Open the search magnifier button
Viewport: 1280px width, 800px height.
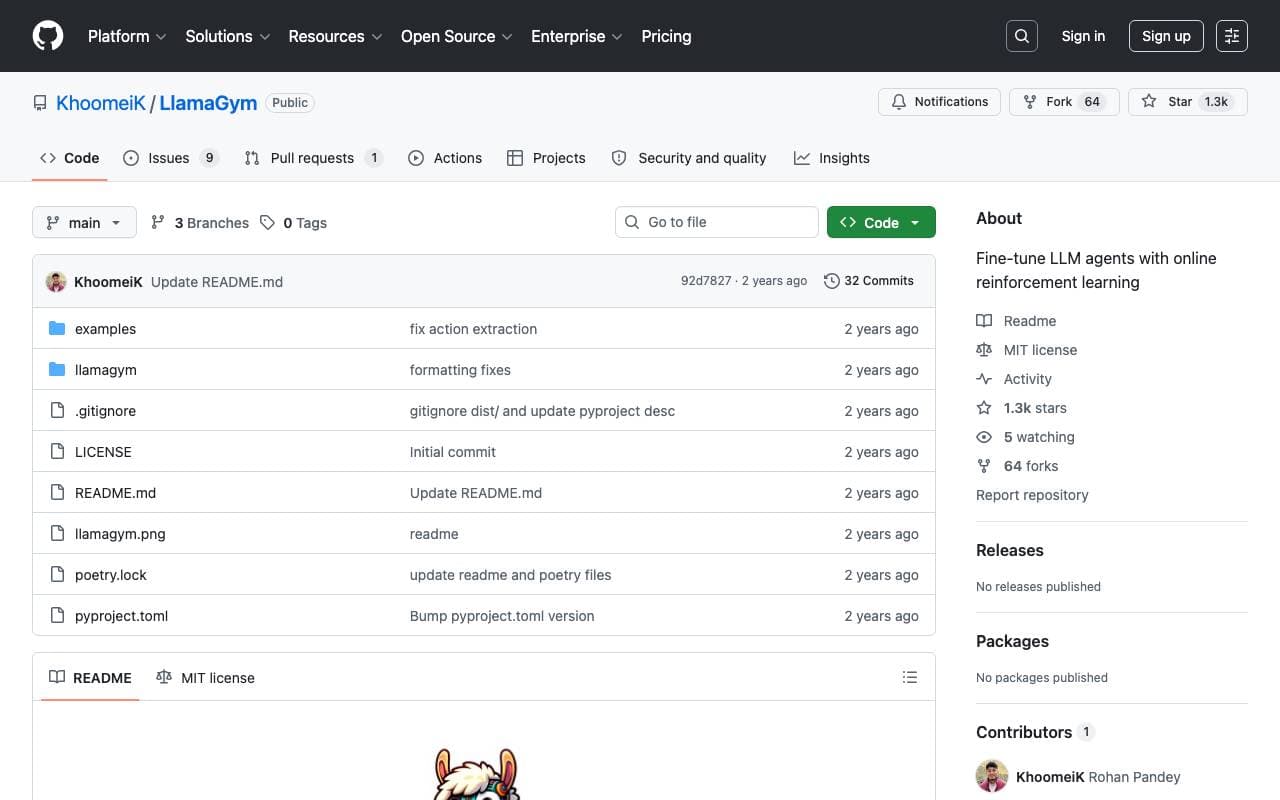click(x=1022, y=36)
